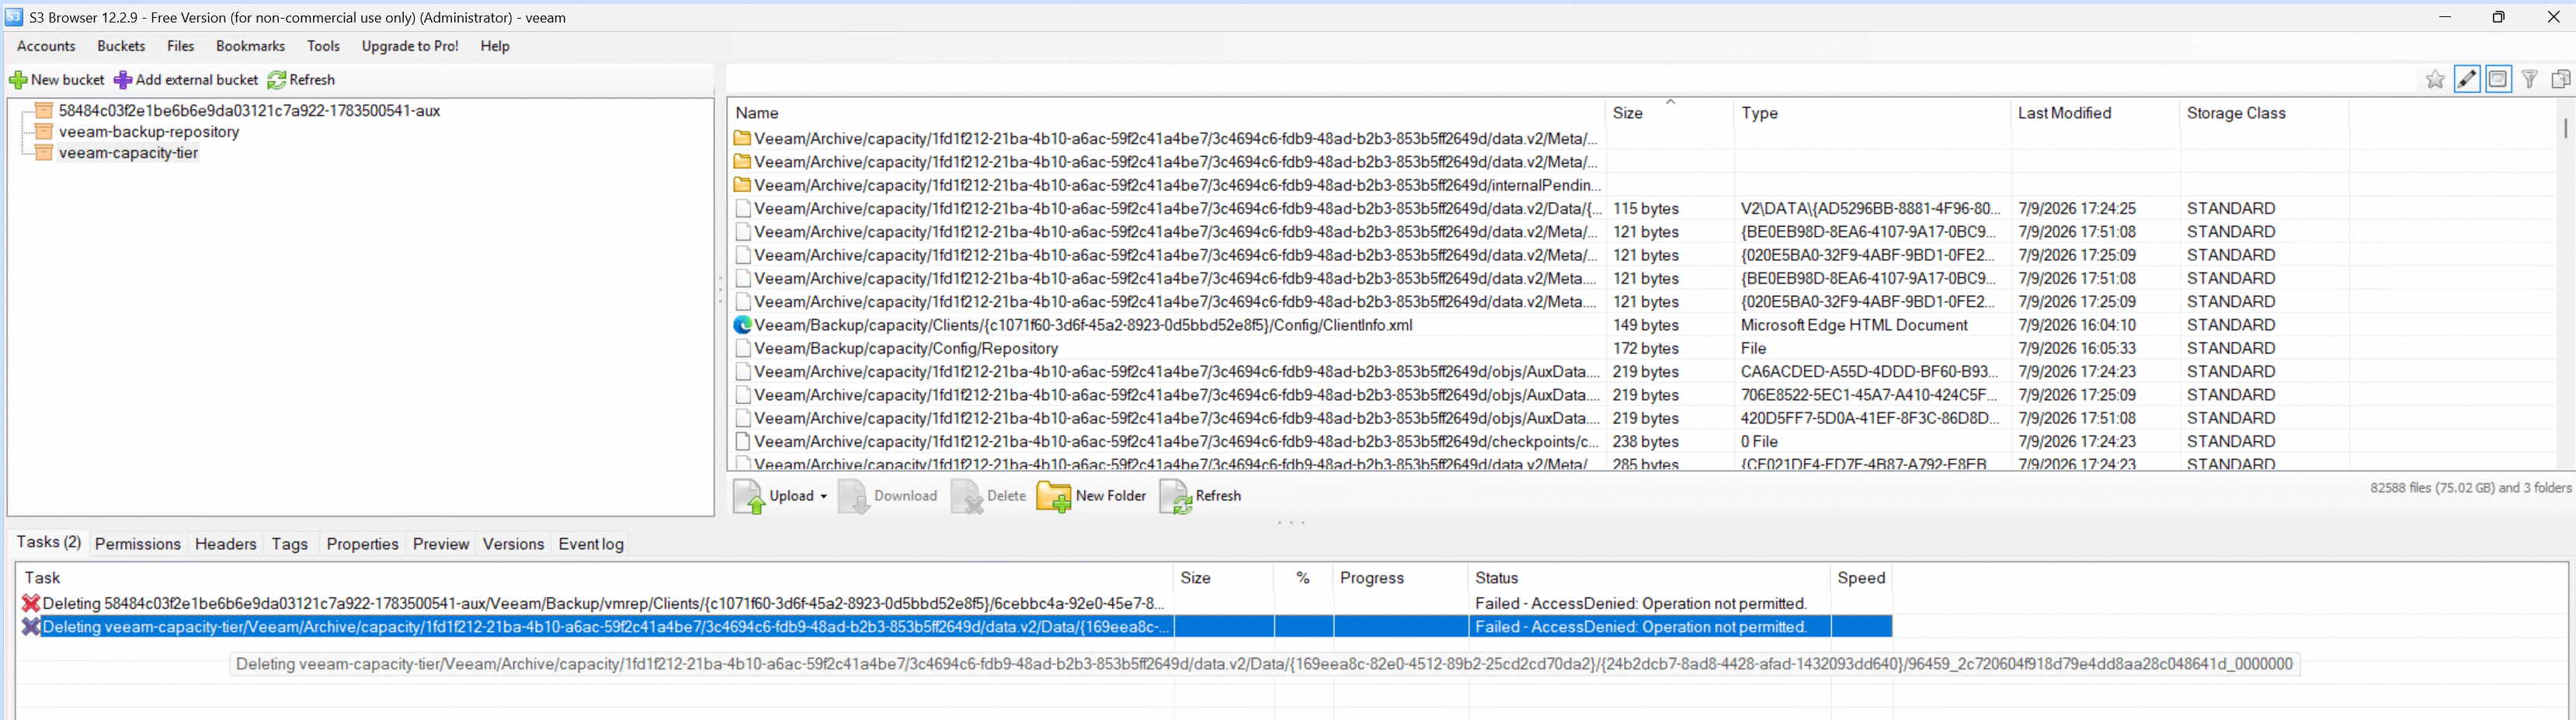Viewport: 2576px width, 720px height.
Task: Open the Accounts menu
Action: pos(46,46)
